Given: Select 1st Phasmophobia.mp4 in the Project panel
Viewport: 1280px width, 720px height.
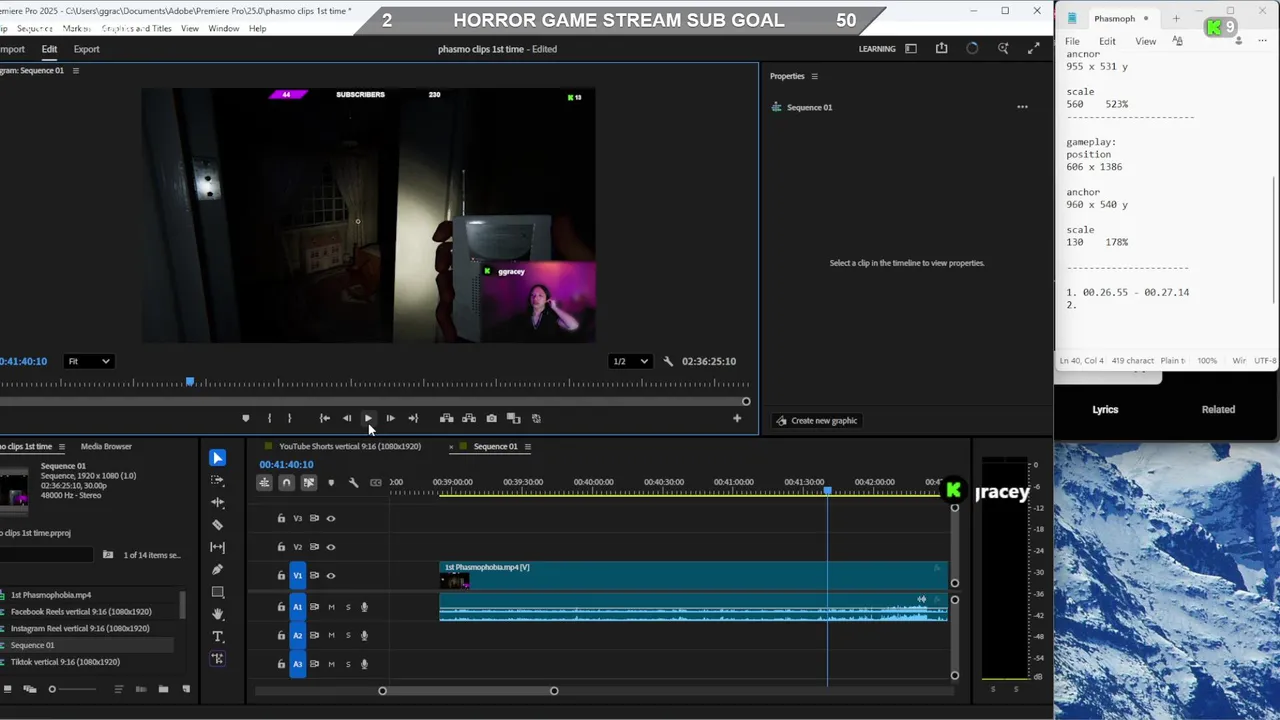Looking at the screenshot, I should tap(51, 595).
